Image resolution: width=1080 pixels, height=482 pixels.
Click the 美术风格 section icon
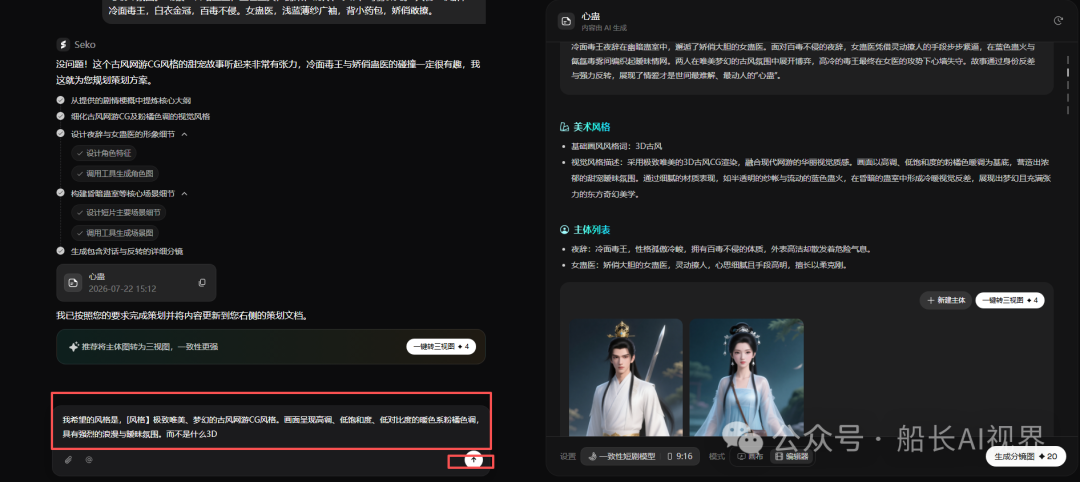(564, 127)
